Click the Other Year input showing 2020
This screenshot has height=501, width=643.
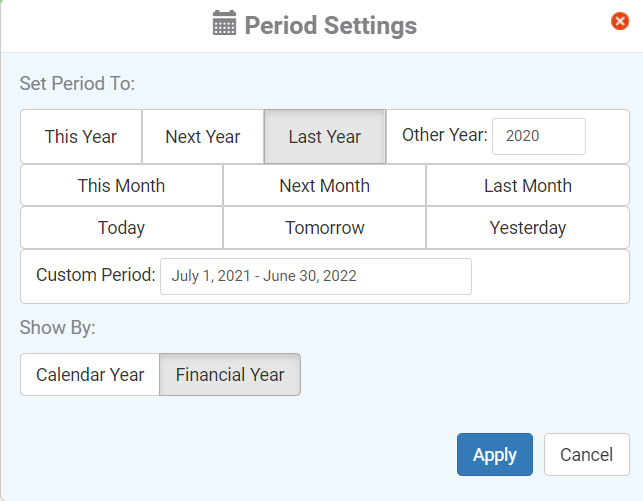point(538,136)
